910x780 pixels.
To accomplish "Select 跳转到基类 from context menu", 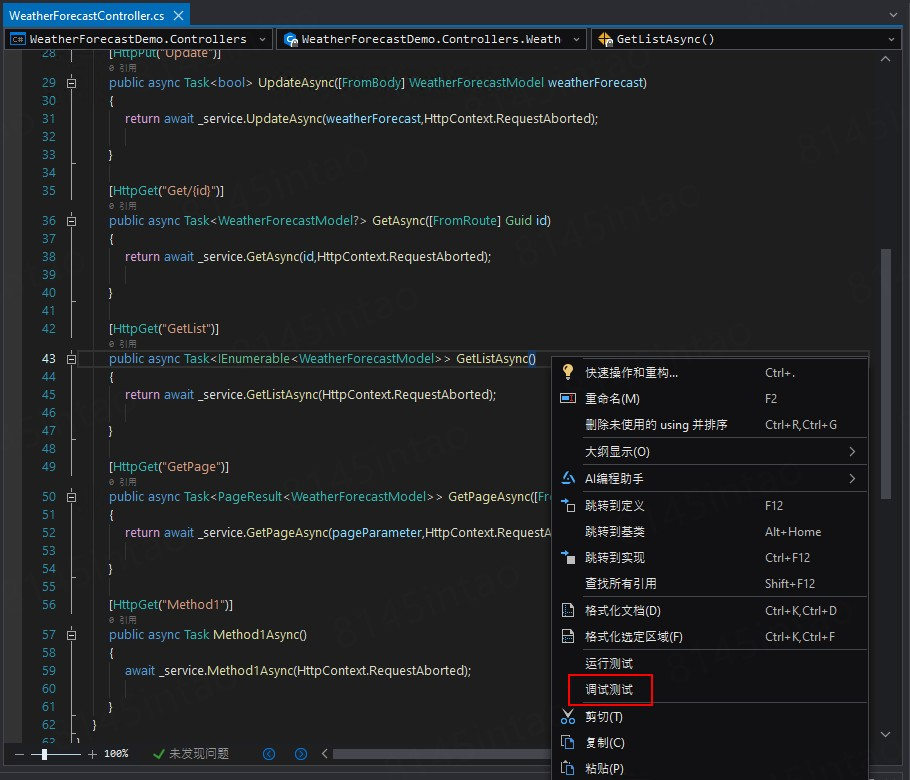I will click(710, 531).
